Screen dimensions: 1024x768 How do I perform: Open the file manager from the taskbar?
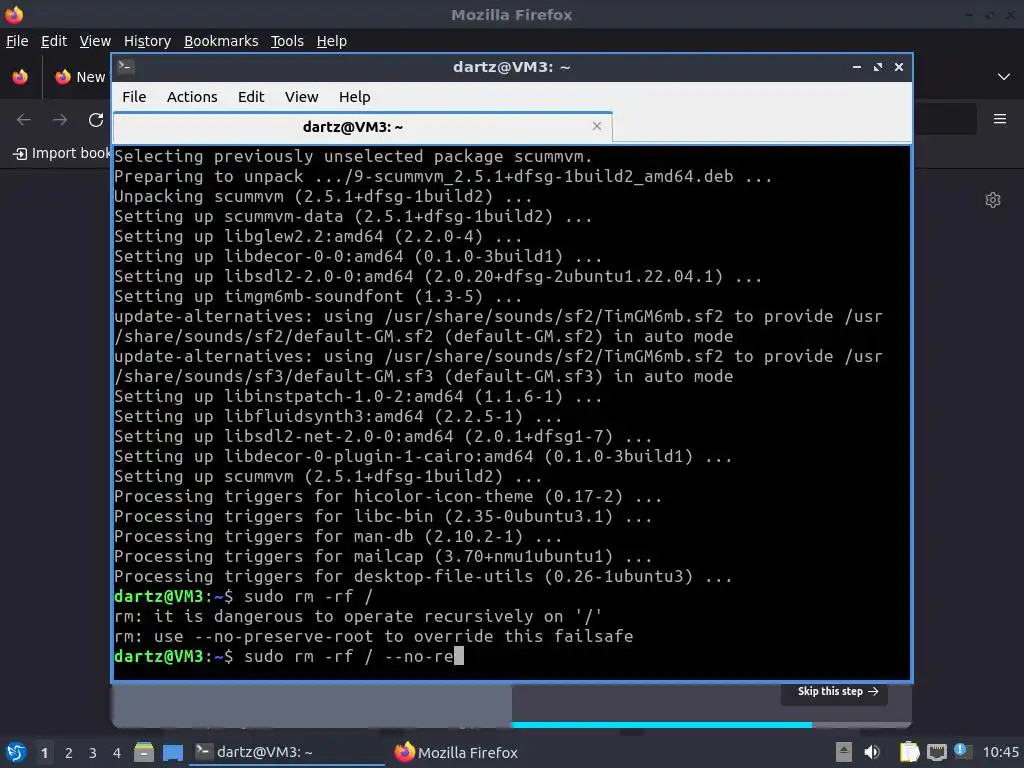[x=144, y=752]
